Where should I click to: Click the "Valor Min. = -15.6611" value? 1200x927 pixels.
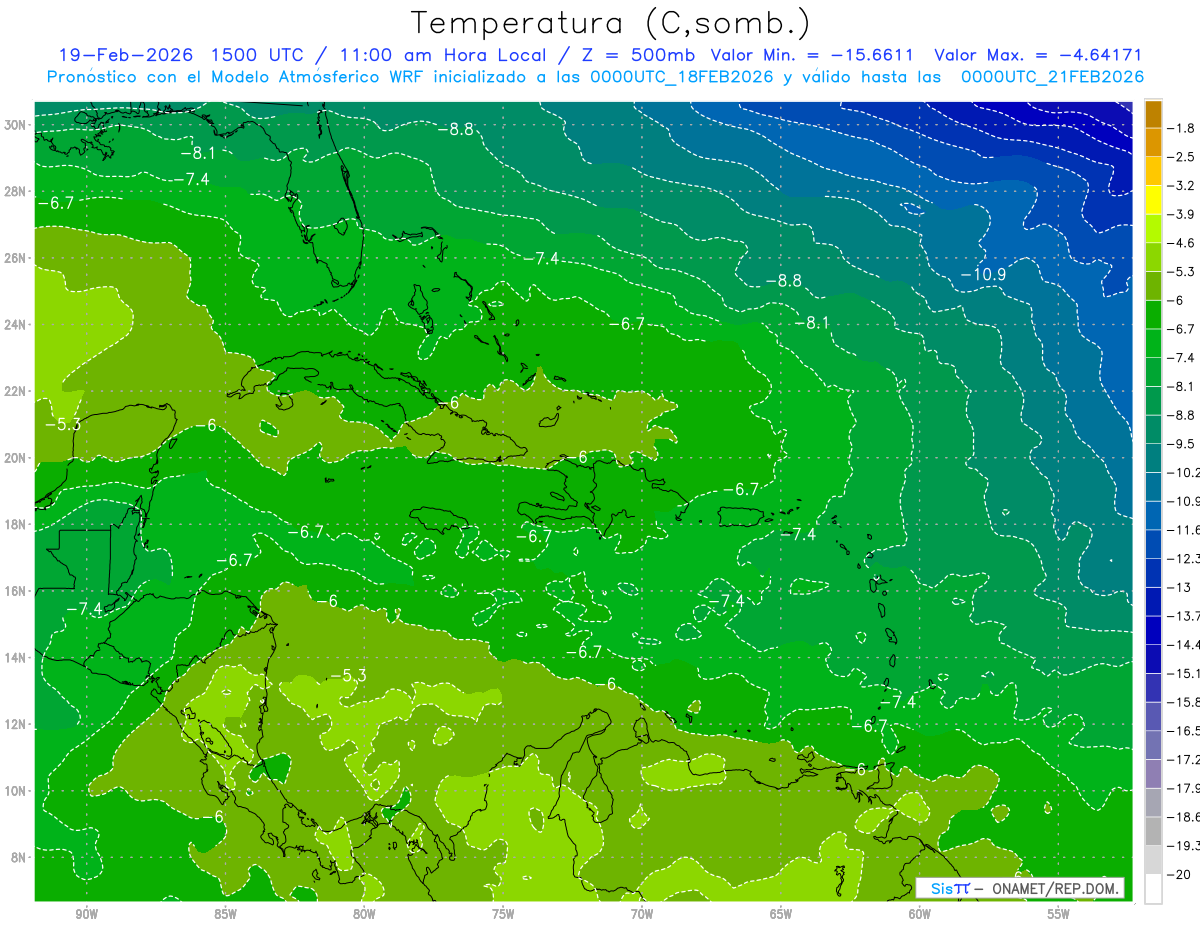[x=813, y=55]
